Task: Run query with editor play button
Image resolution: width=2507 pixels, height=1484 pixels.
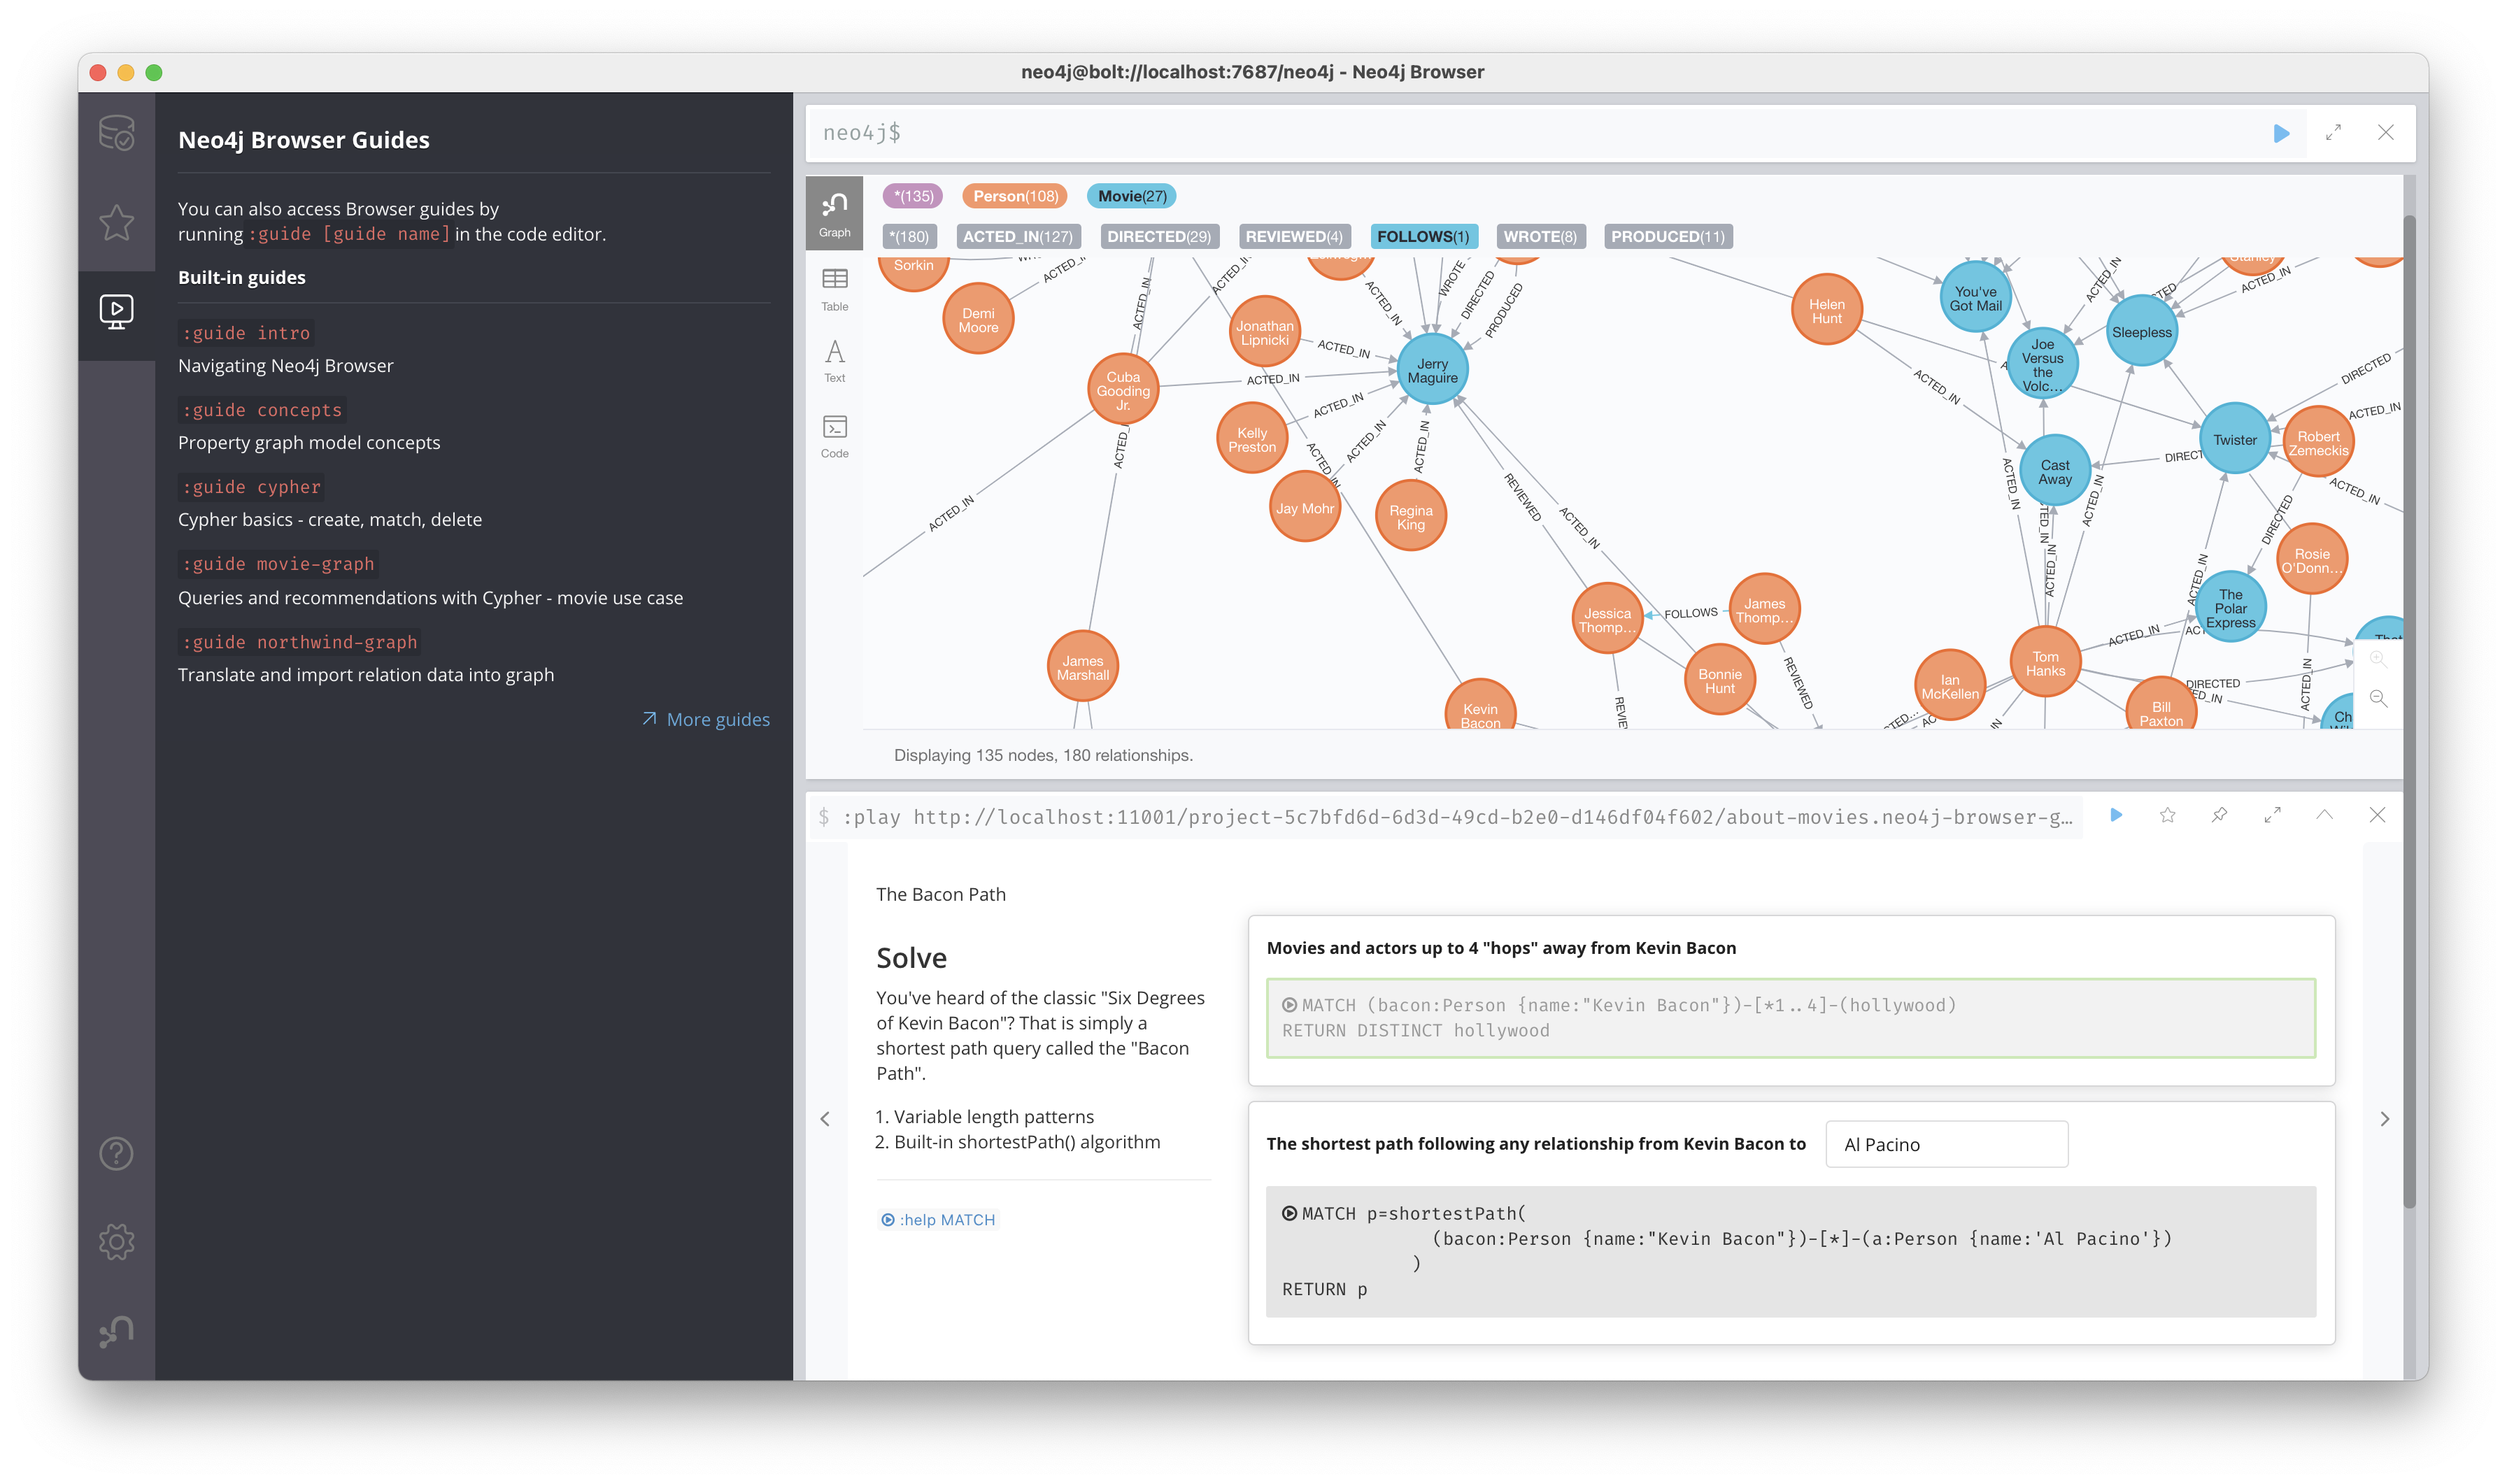Action: tap(2281, 133)
